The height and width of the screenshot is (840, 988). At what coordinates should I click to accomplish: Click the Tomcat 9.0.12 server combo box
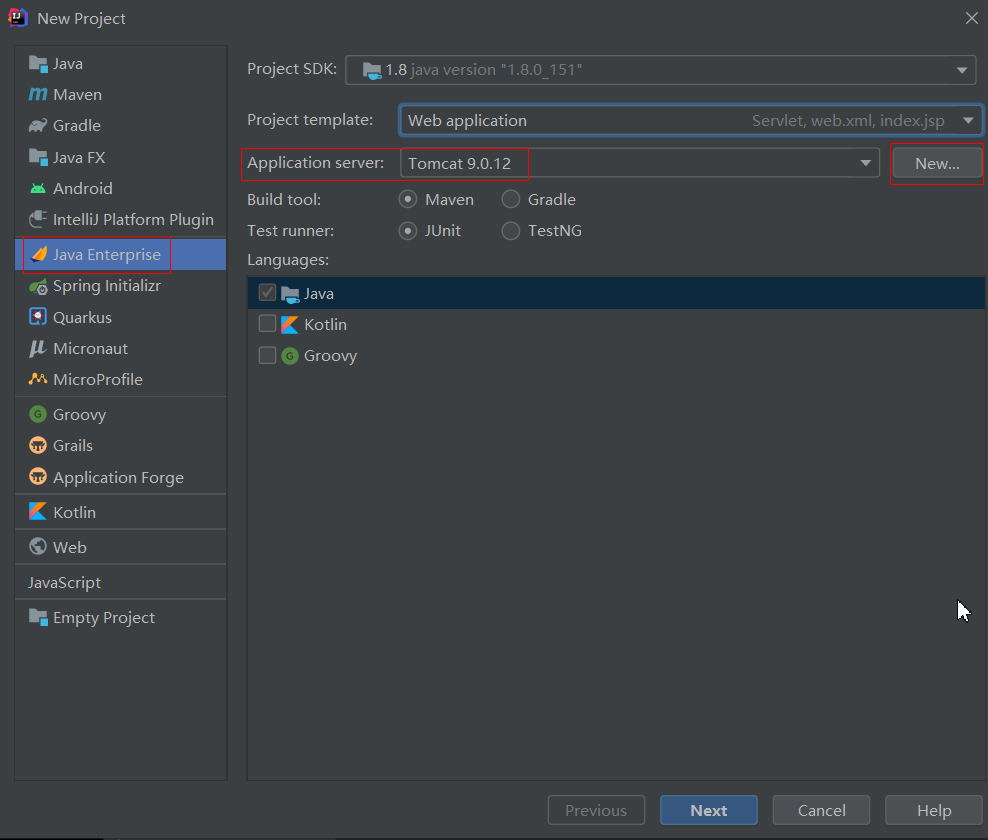640,163
